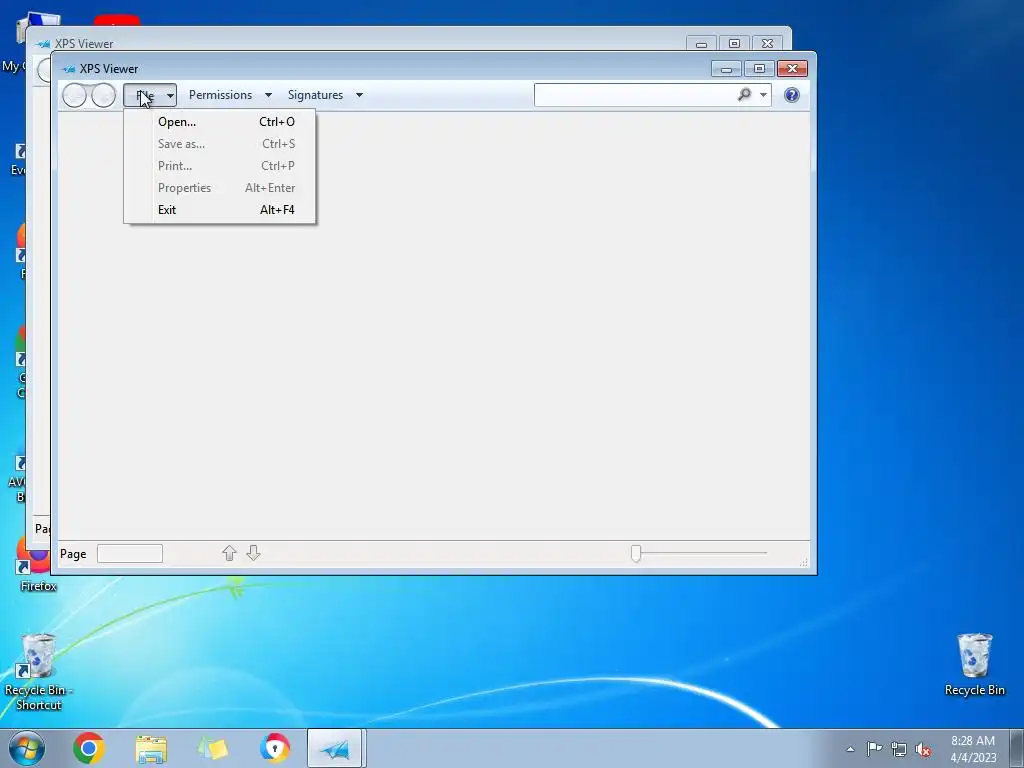Close the background XPS Viewer window
The image size is (1024, 768).
coord(767,44)
